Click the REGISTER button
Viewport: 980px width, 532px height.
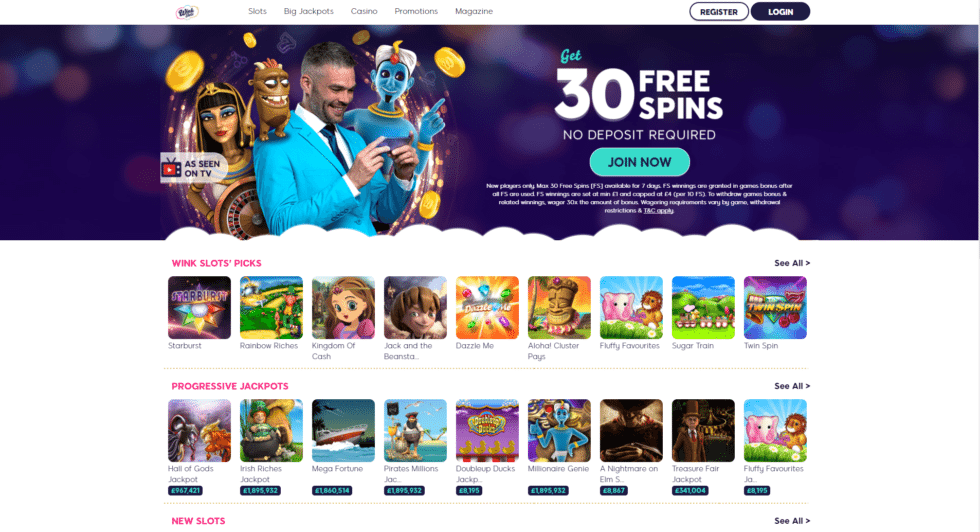tap(719, 11)
